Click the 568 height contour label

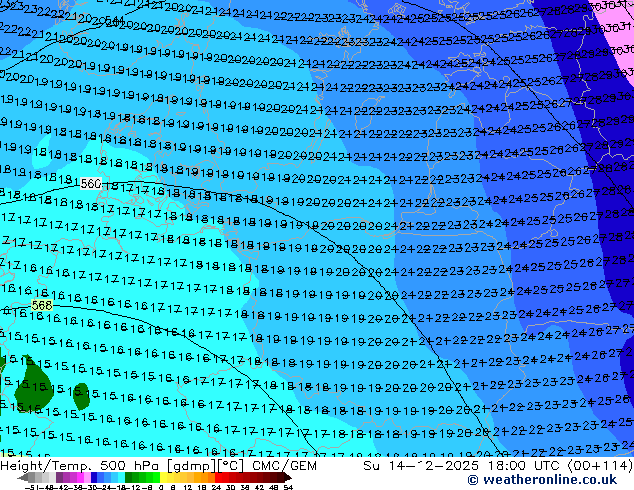click(x=42, y=305)
